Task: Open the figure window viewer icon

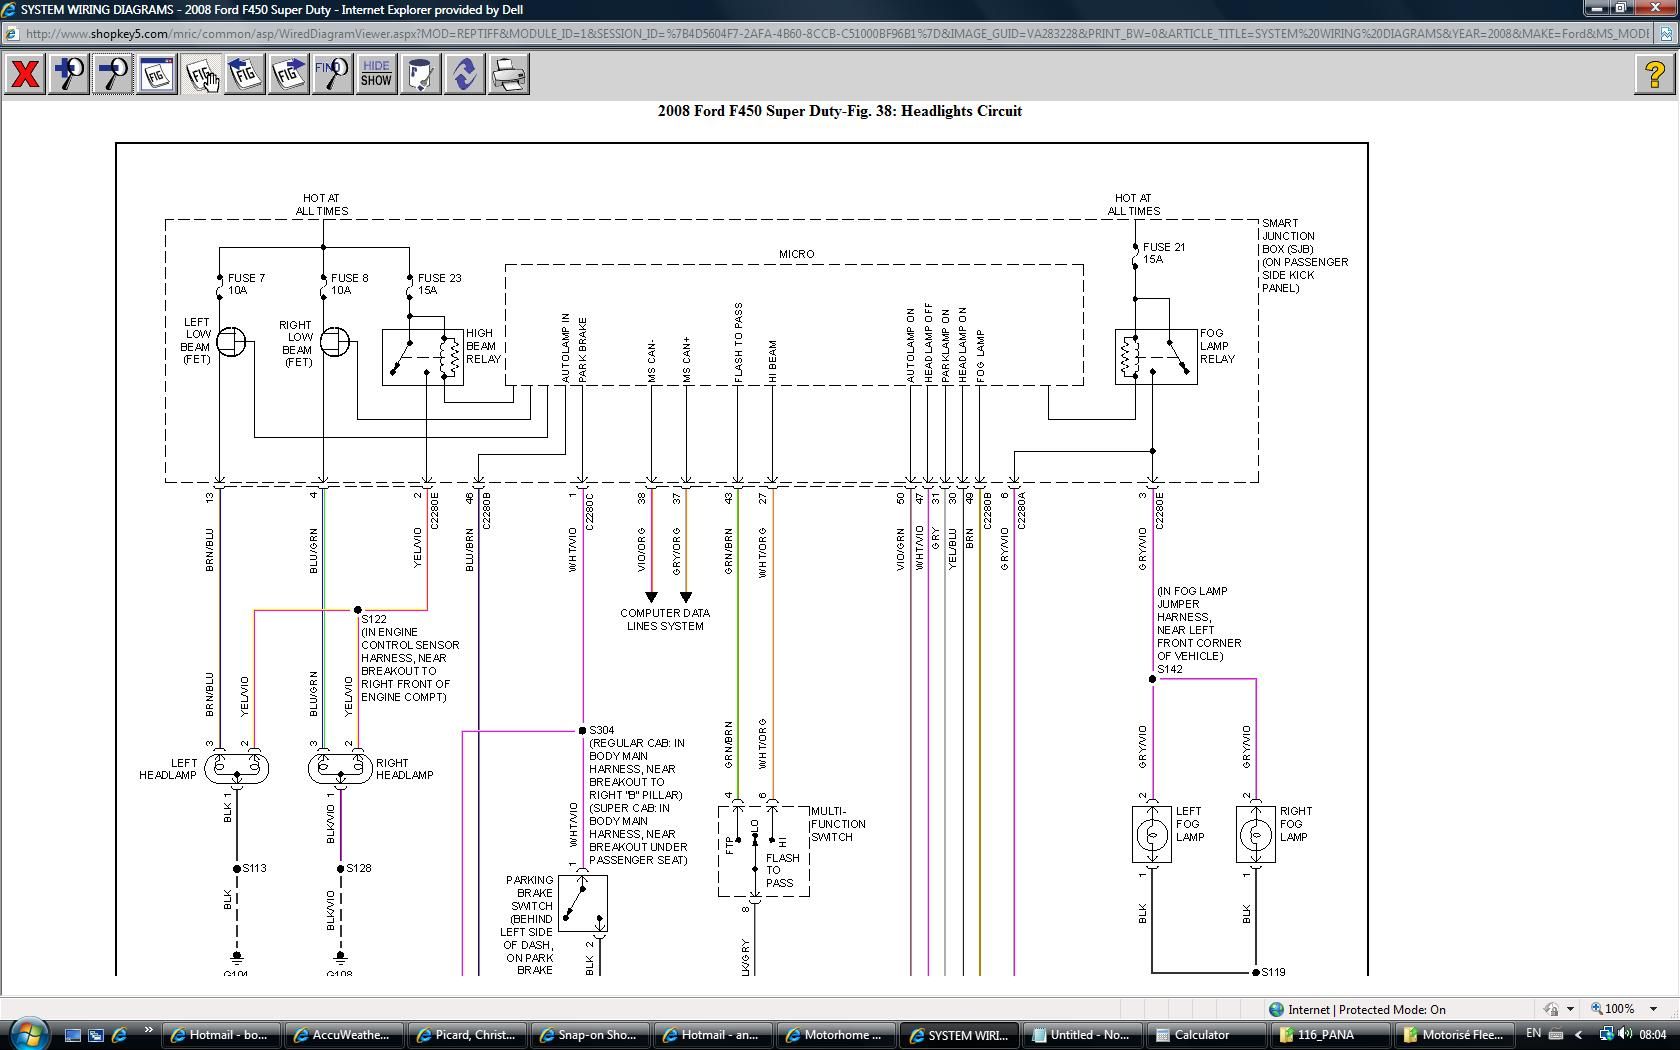Action: pos(155,73)
